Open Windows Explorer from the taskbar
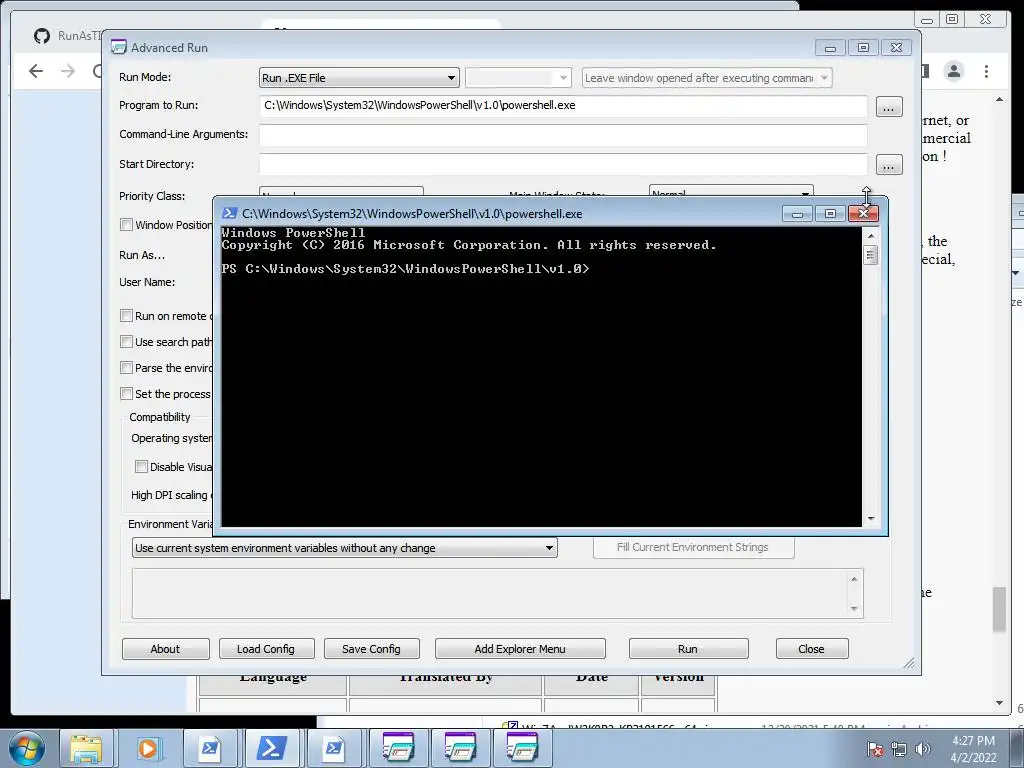1024x768 pixels. [x=86, y=748]
